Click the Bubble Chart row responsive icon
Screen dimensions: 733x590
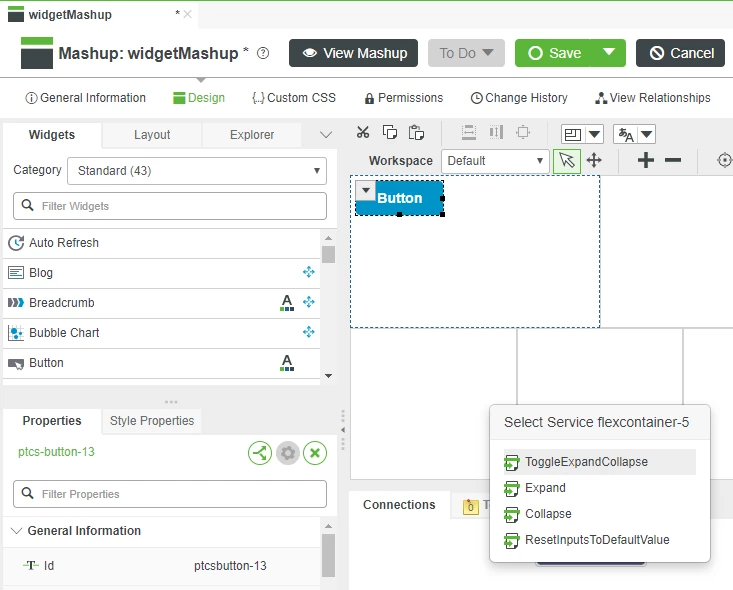309,332
